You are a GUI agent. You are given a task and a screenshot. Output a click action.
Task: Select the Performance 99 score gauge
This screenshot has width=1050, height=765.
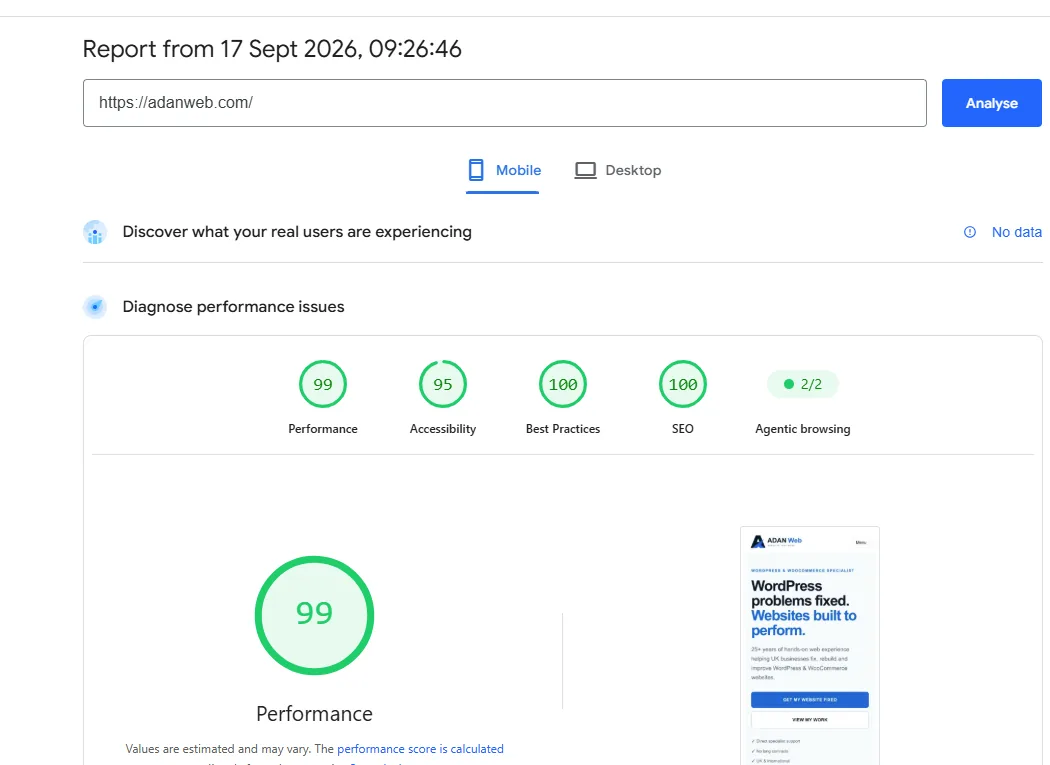click(x=323, y=384)
